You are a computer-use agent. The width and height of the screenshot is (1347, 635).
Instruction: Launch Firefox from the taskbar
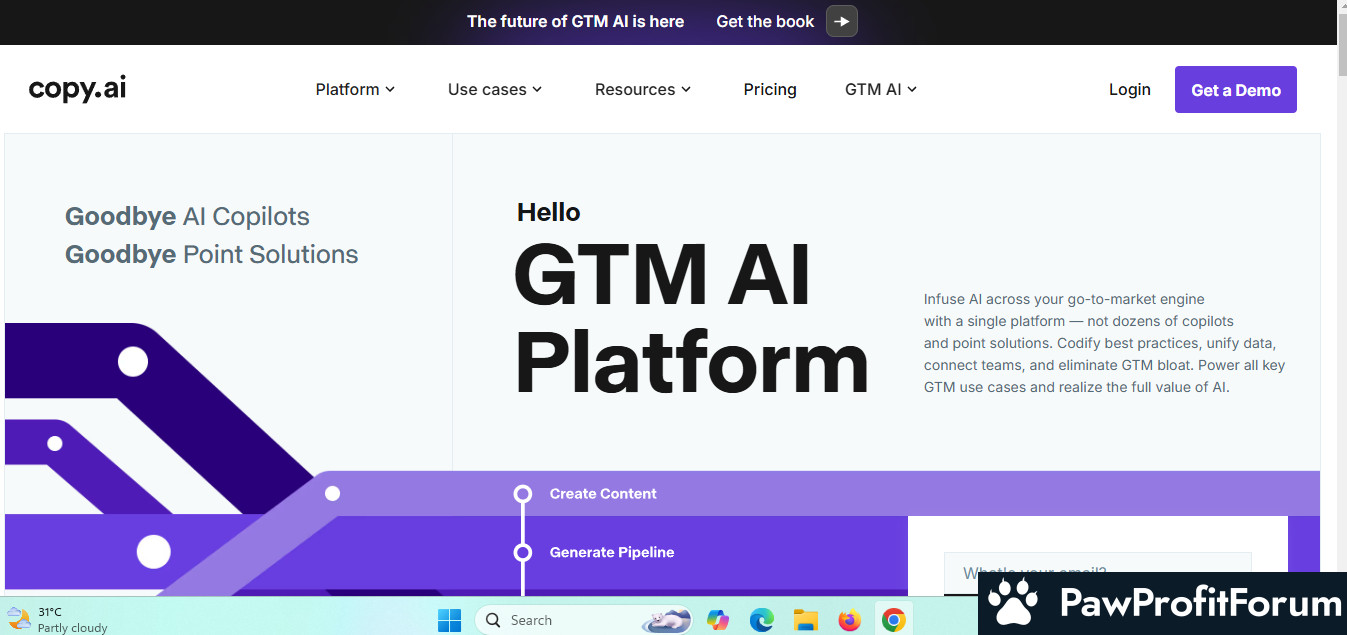pyautogui.click(x=850, y=620)
